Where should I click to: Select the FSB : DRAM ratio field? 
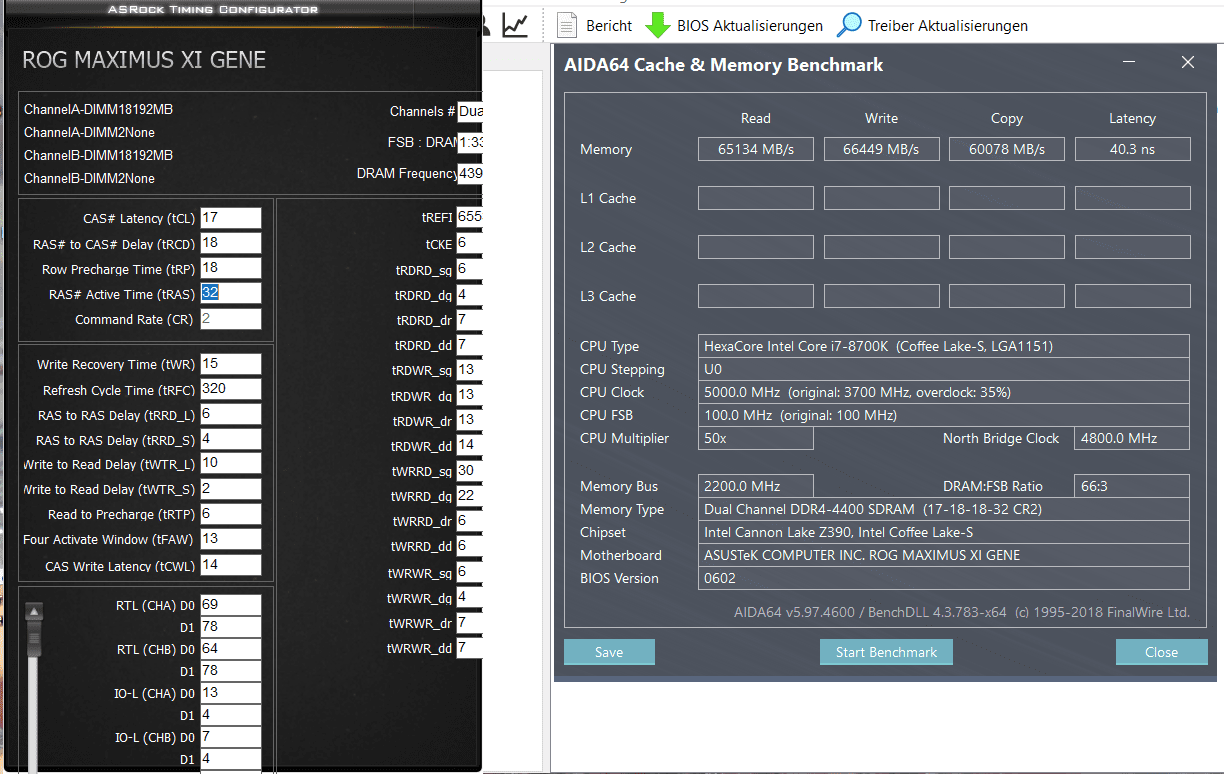coord(469,142)
